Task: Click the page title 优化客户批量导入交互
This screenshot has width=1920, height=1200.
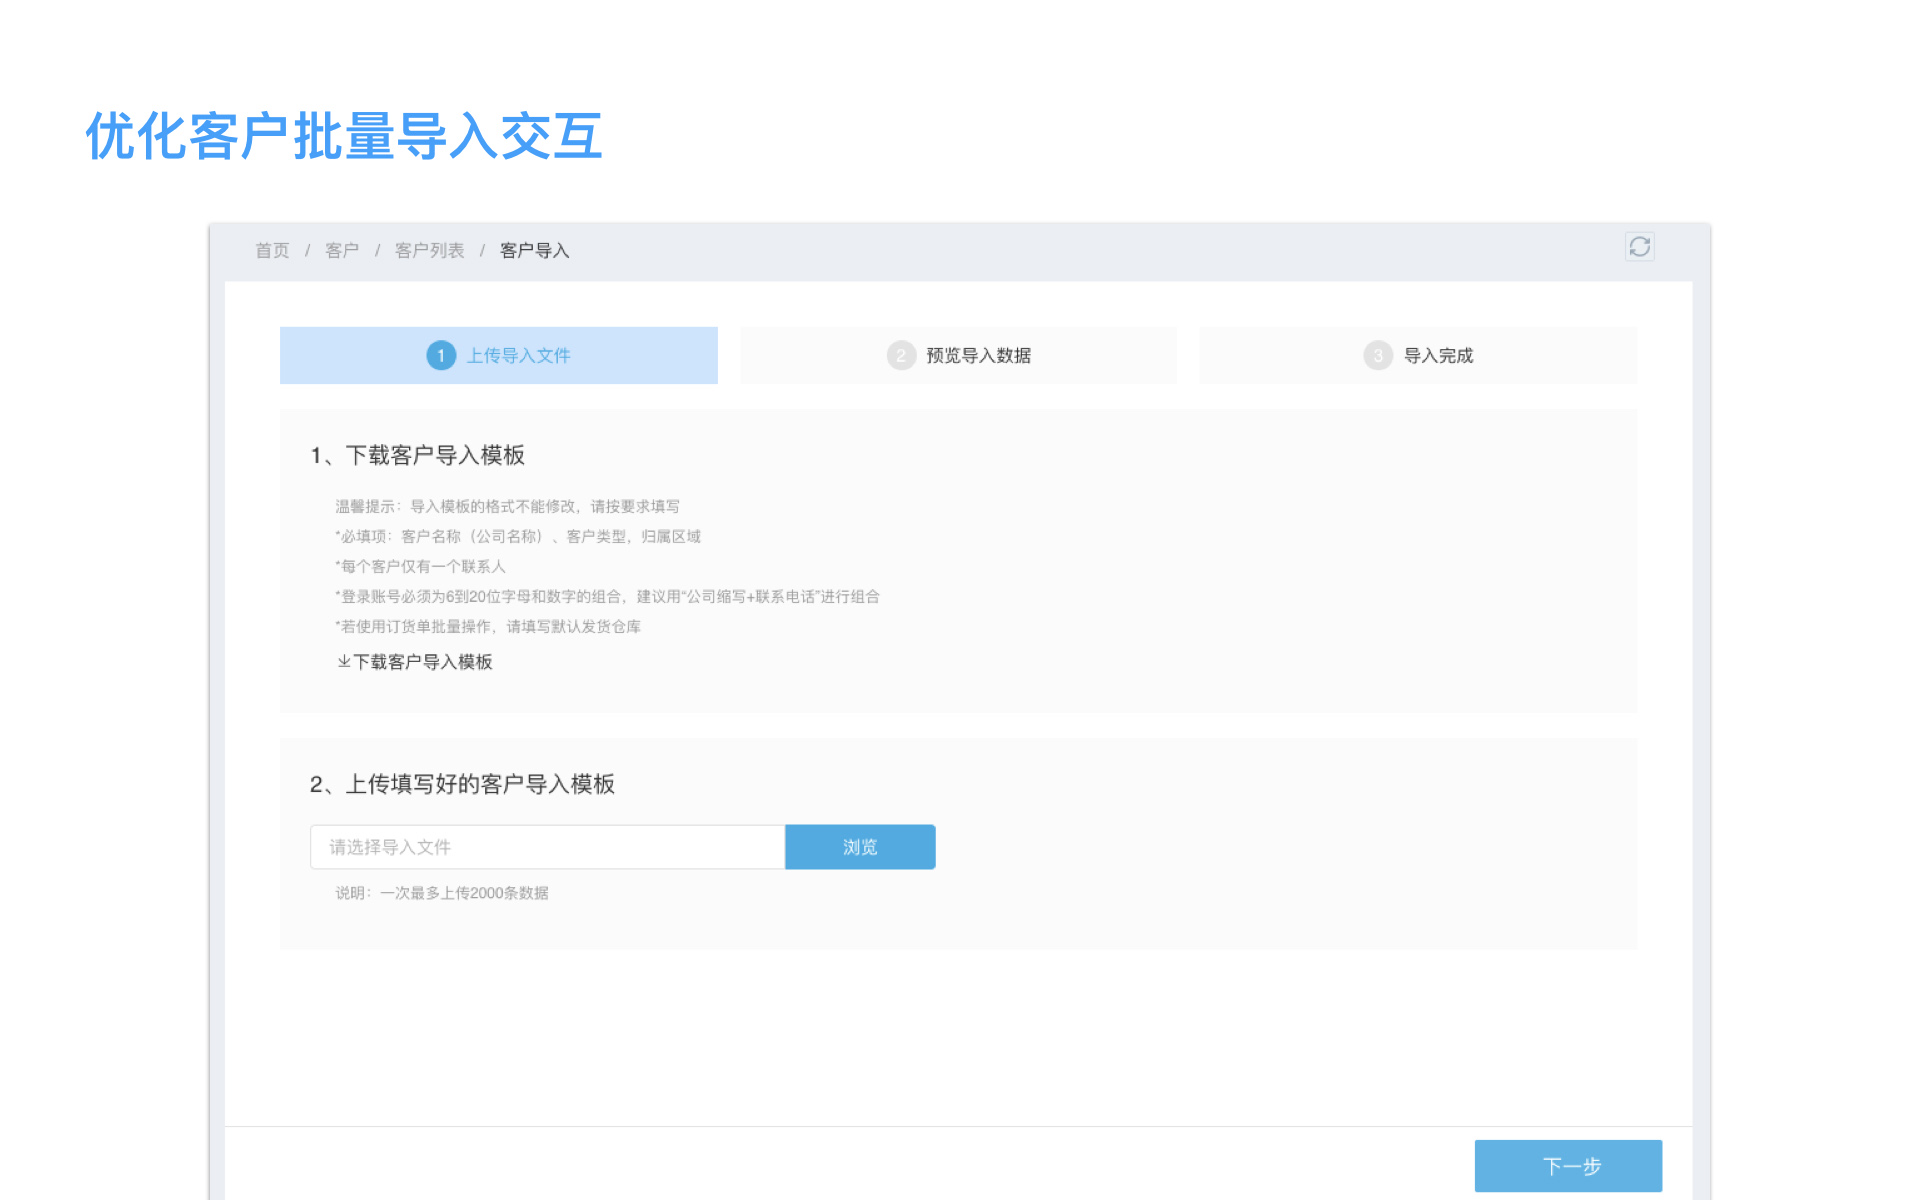Action: click(344, 137)
